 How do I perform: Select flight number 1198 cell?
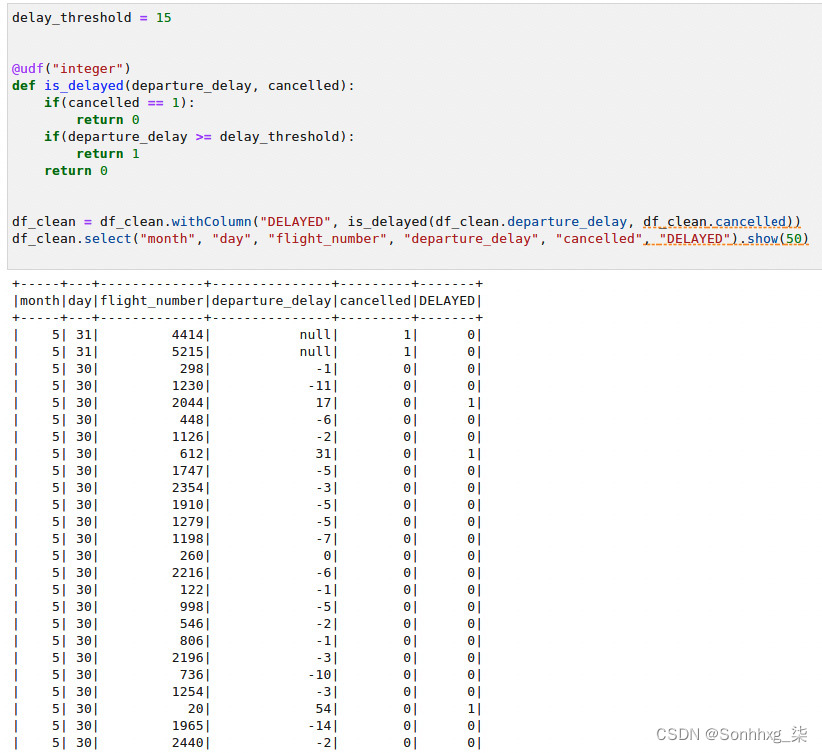(x=188, y=539)
